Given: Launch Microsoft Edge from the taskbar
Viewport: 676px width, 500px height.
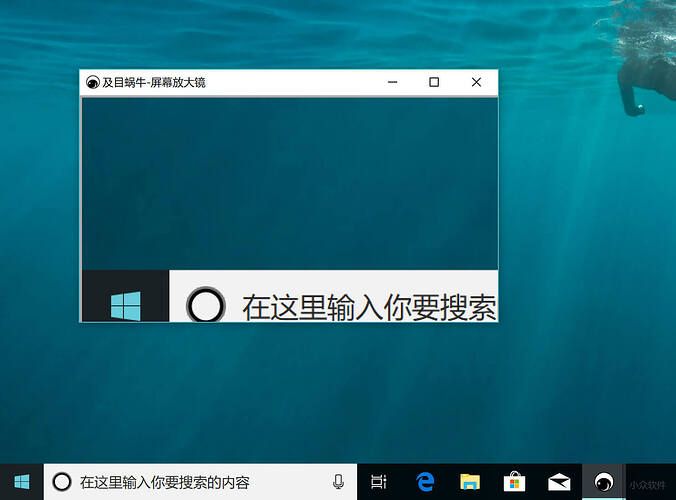Looking at the screenshot, I should [x=425, y=482].
